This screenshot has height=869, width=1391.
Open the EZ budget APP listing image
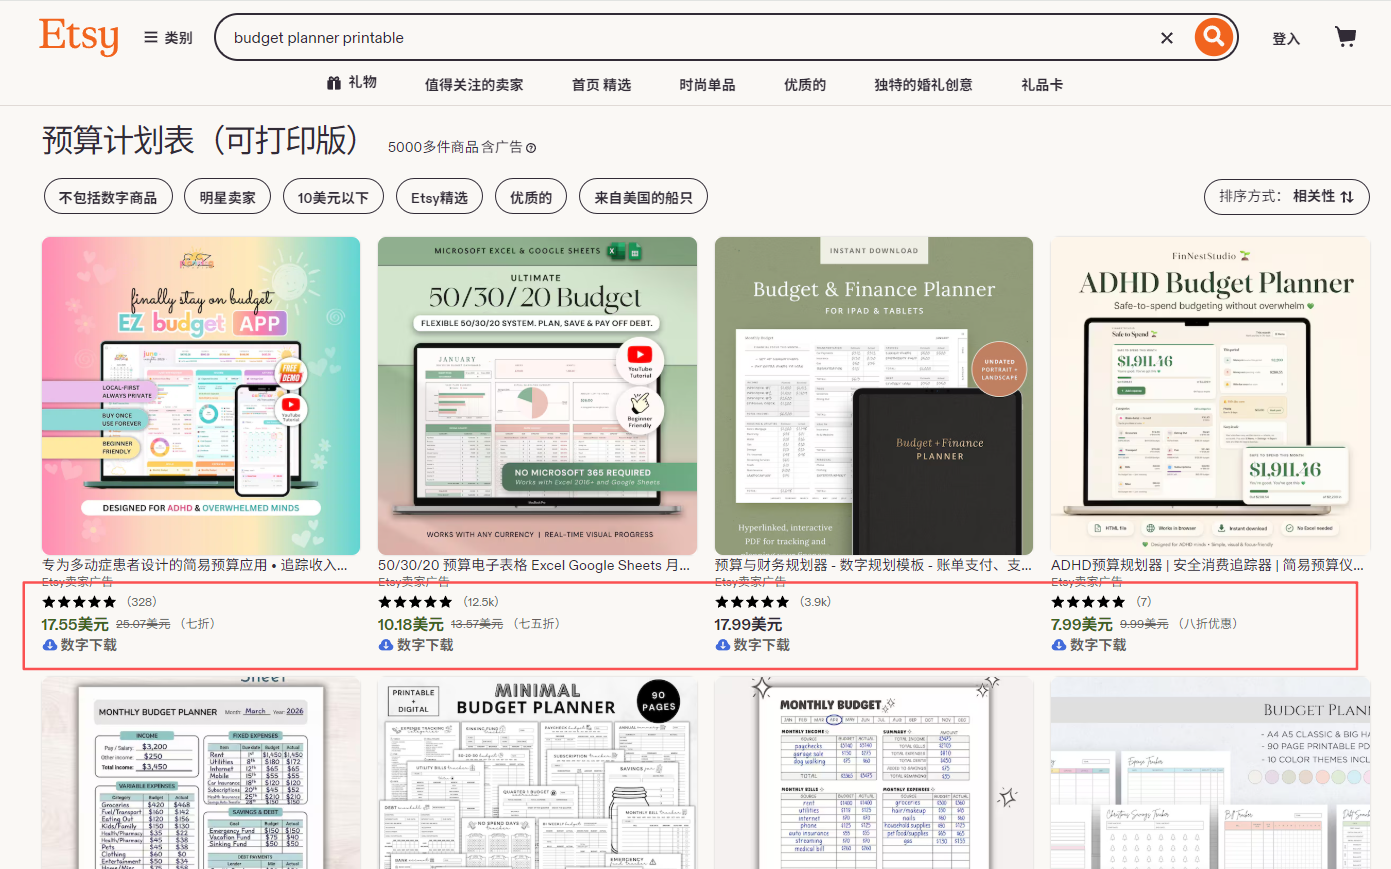click(201, 396)
